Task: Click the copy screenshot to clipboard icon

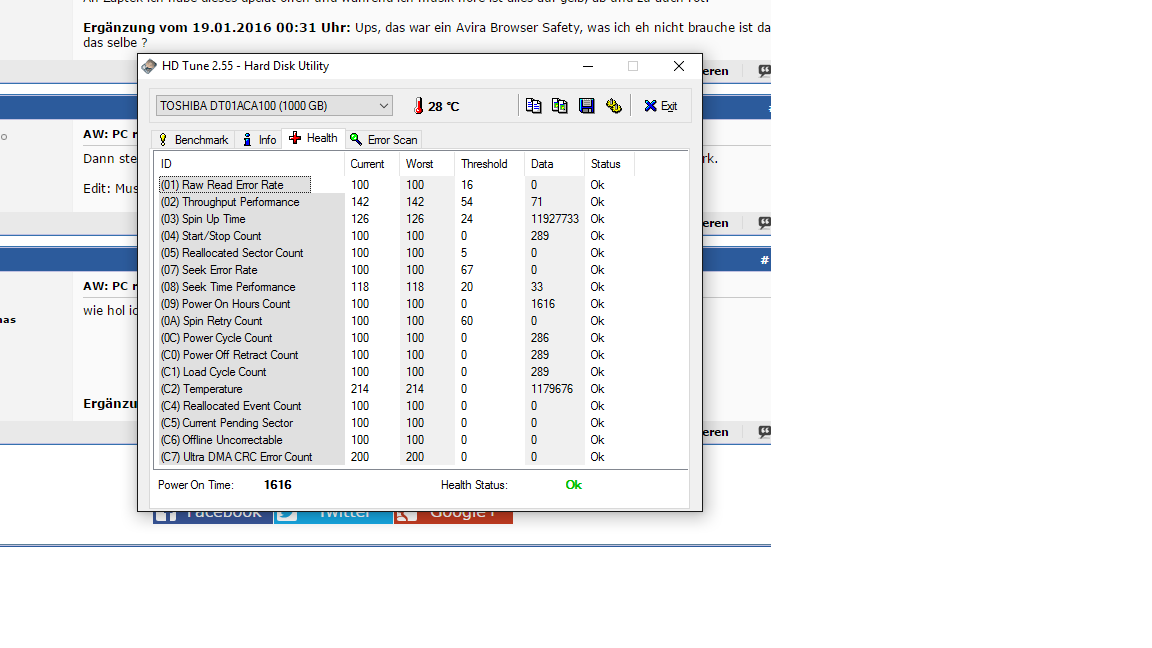Action: [560, 106]
